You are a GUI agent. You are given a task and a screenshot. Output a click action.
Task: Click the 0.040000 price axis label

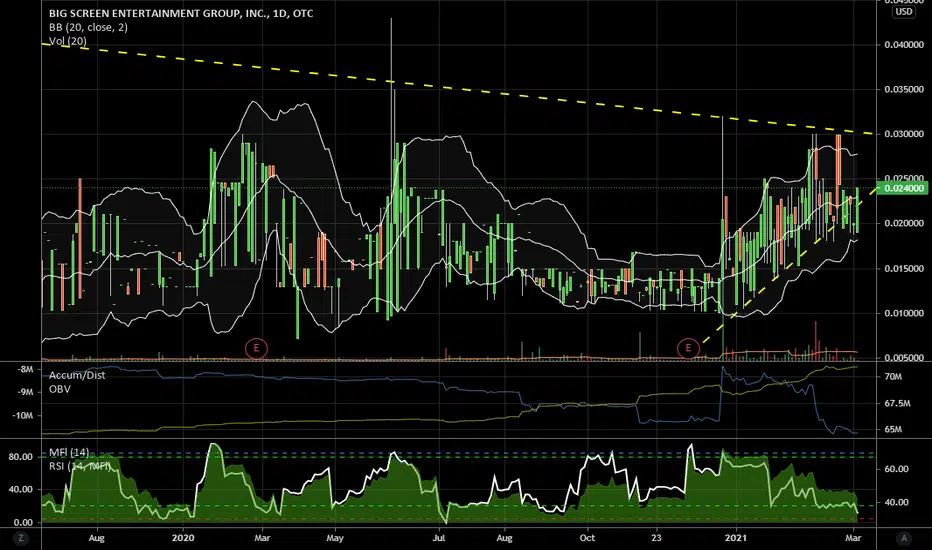(904, 45)
